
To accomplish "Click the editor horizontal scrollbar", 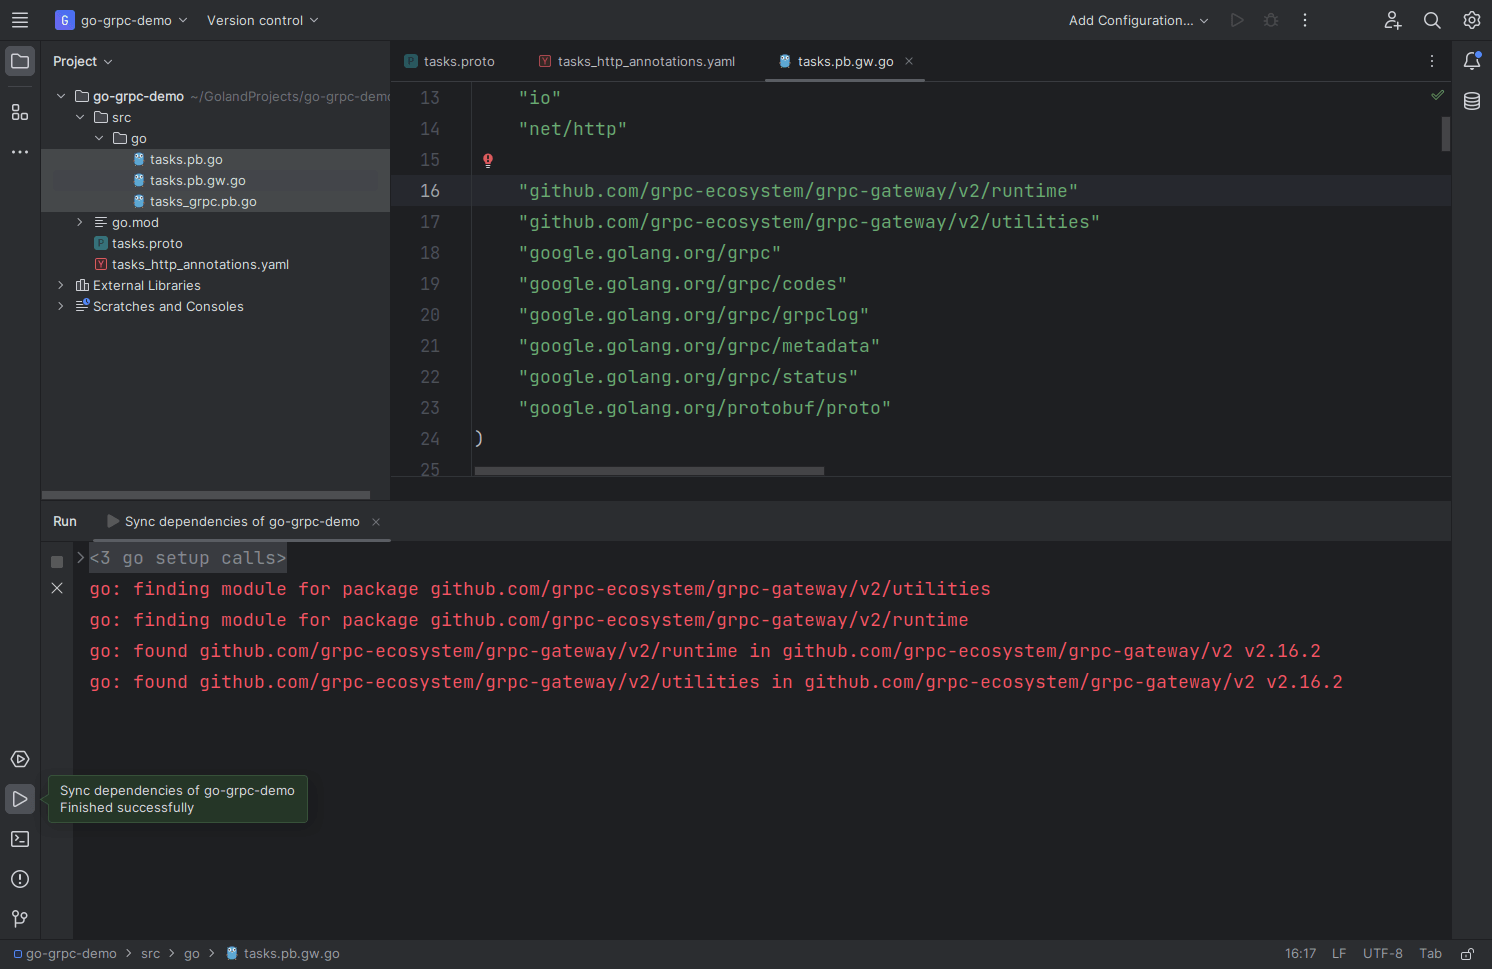I will coord(649,471).
